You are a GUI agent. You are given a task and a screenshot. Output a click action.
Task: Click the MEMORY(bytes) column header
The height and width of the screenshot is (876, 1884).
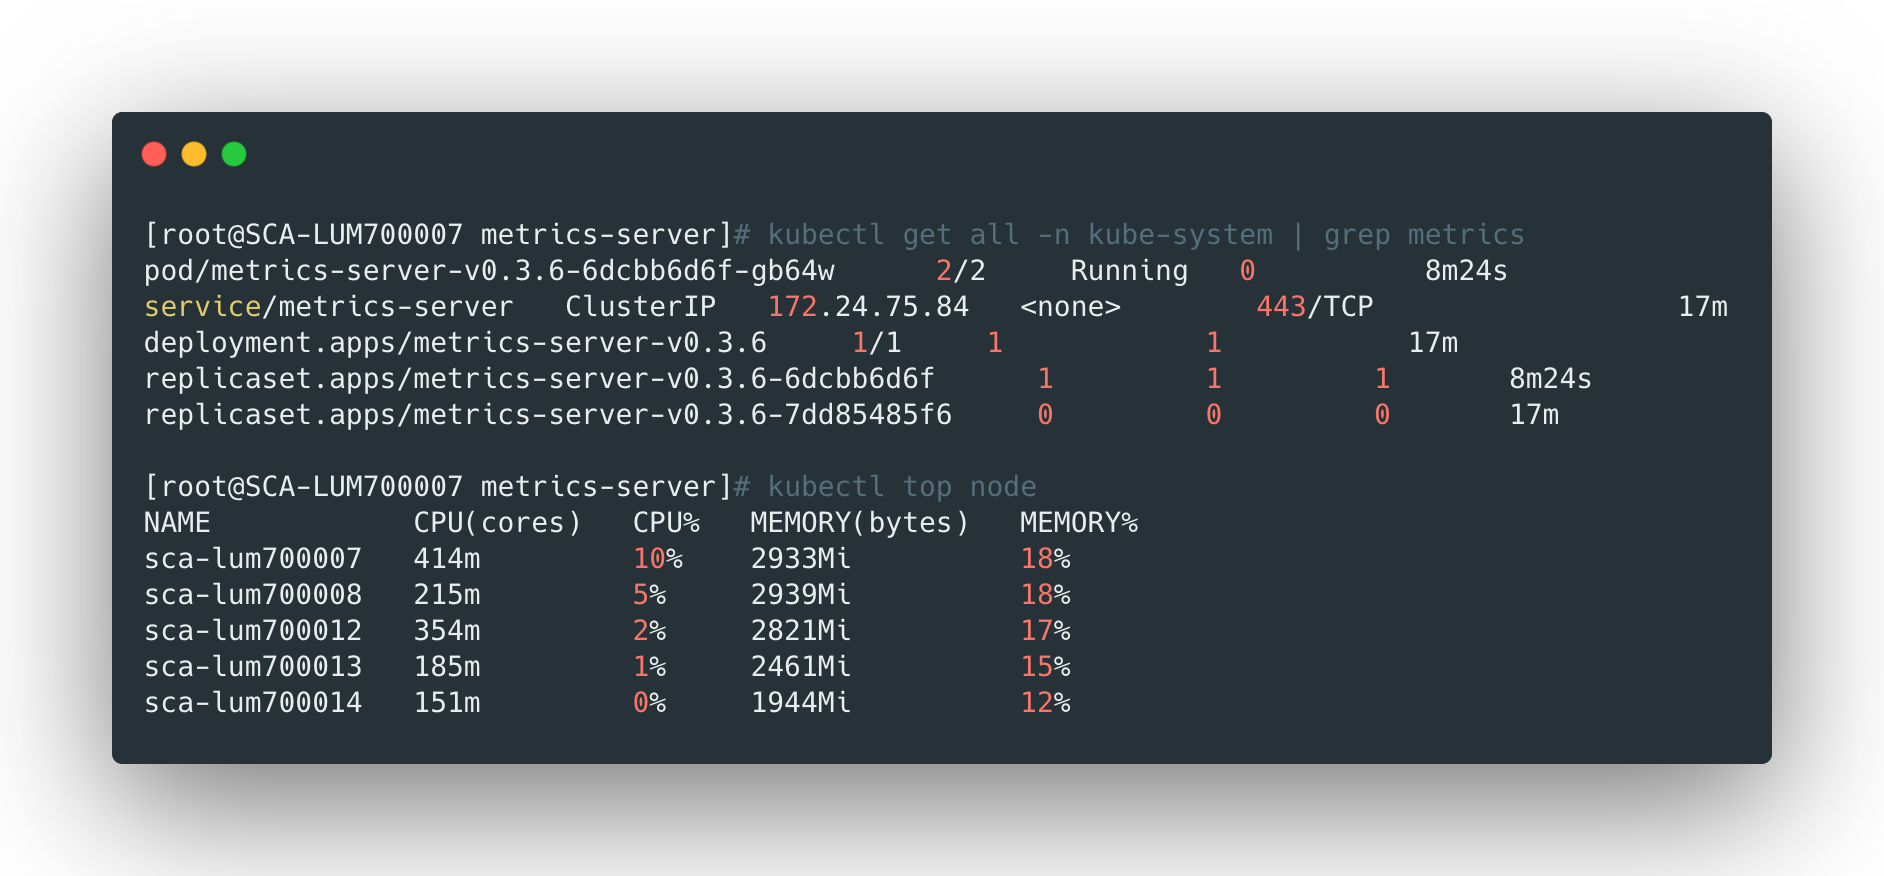pos(859,523)
